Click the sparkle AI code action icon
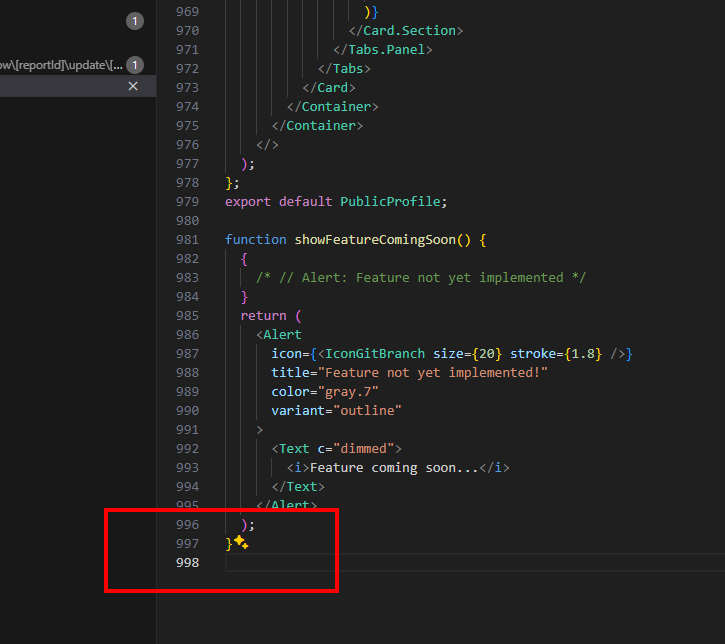725x644 pixels. click(241, 542)
